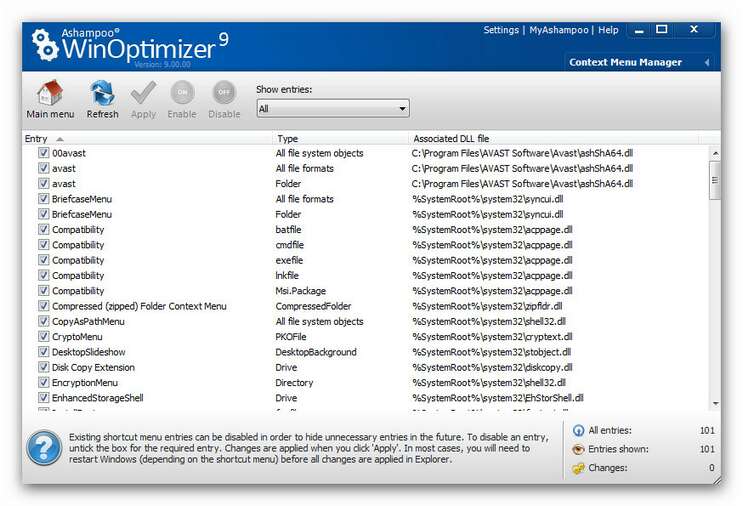743x506 pixels.
Task: Uncheck Compatibility entry for Msi.Package
Action: pos(44,290)
